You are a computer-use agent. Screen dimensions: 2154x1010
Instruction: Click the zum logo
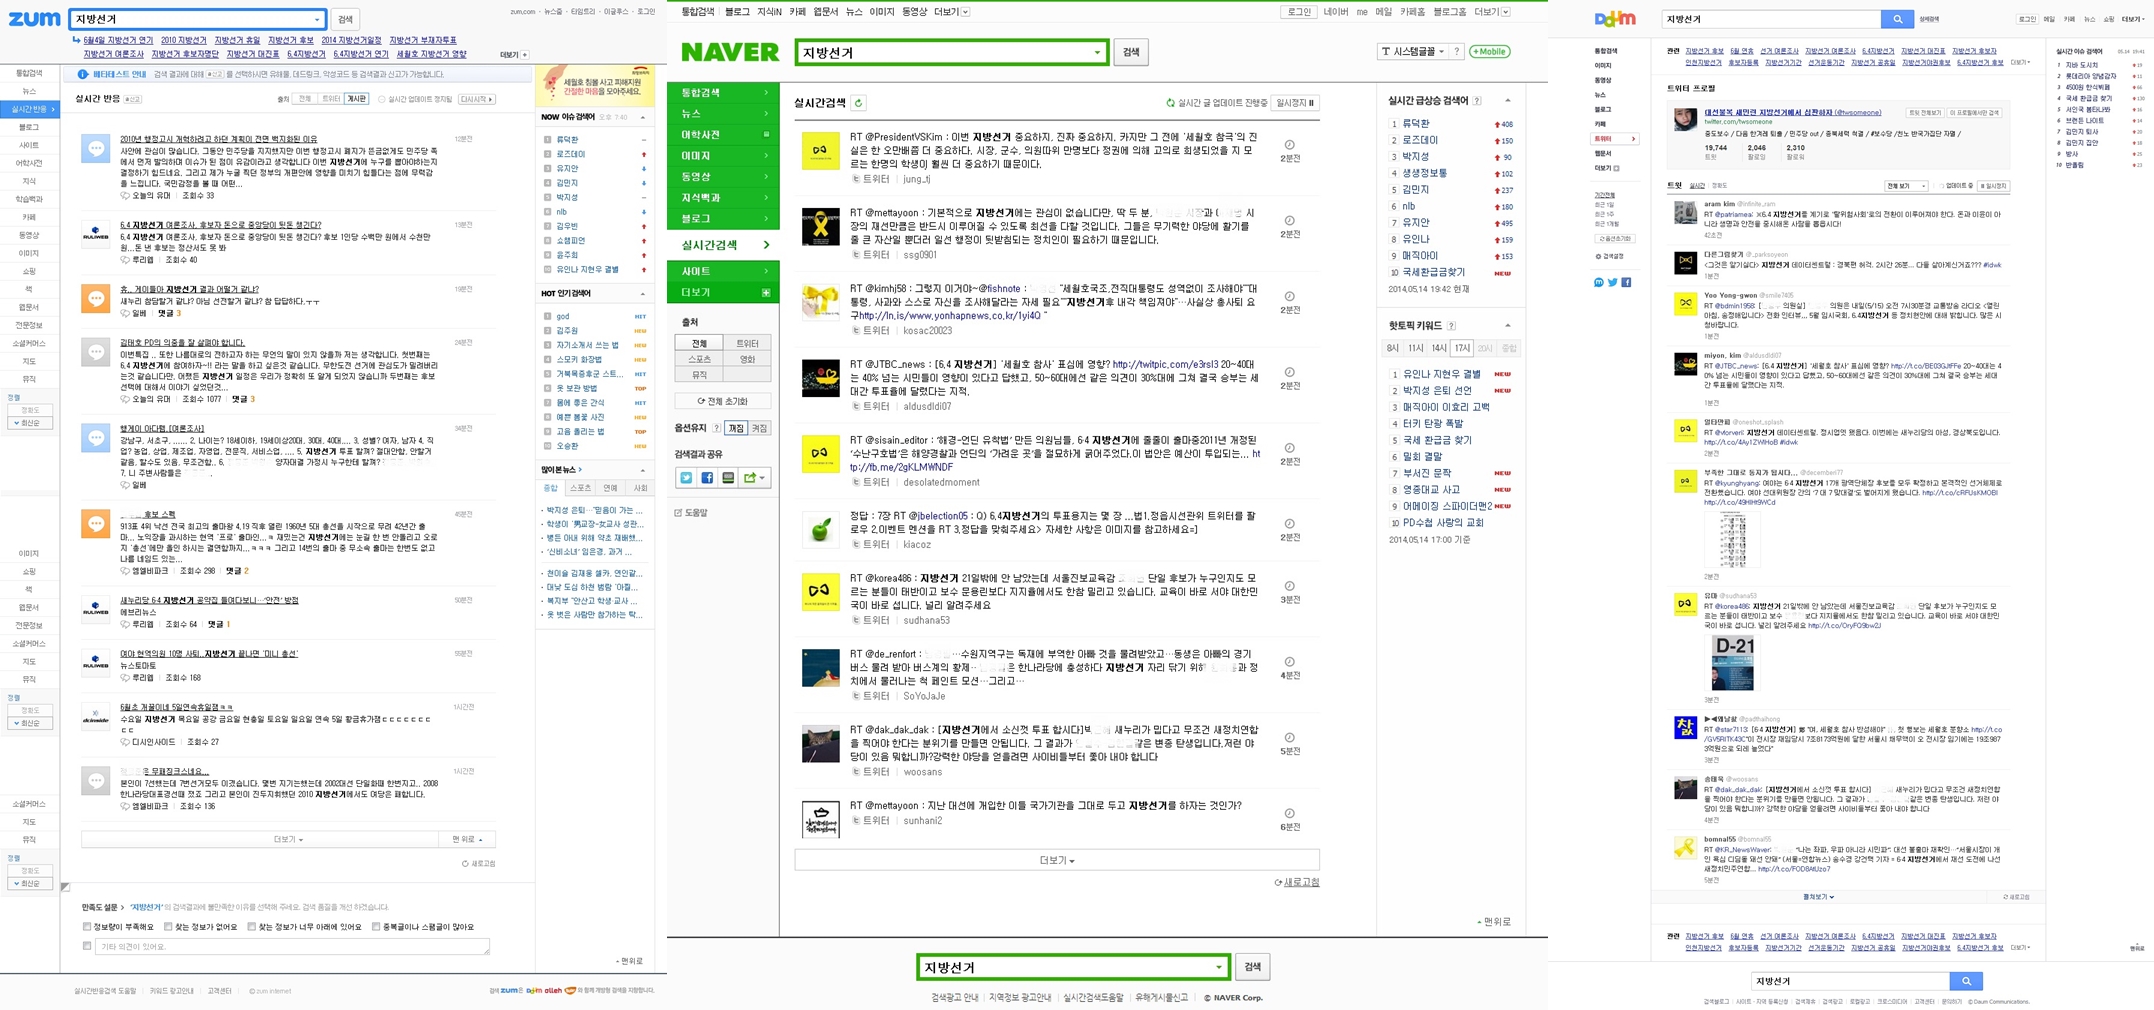[x=34, y=19]
